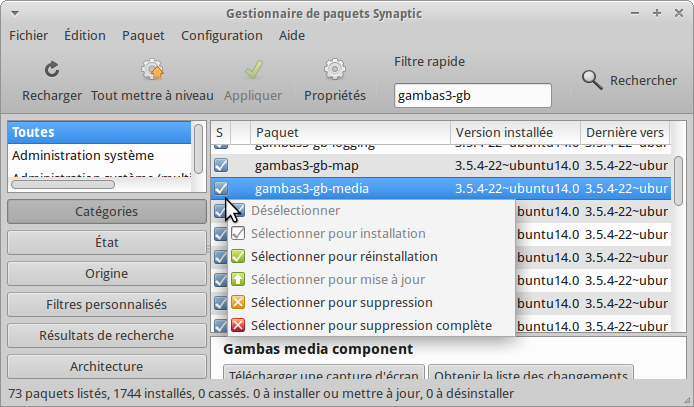Click Obtenir la liste des changements

[x=531, y=372]
